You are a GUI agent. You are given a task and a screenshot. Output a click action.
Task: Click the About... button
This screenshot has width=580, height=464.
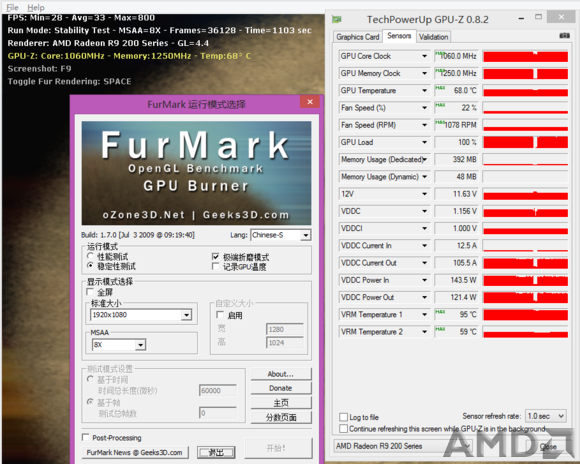281,374
